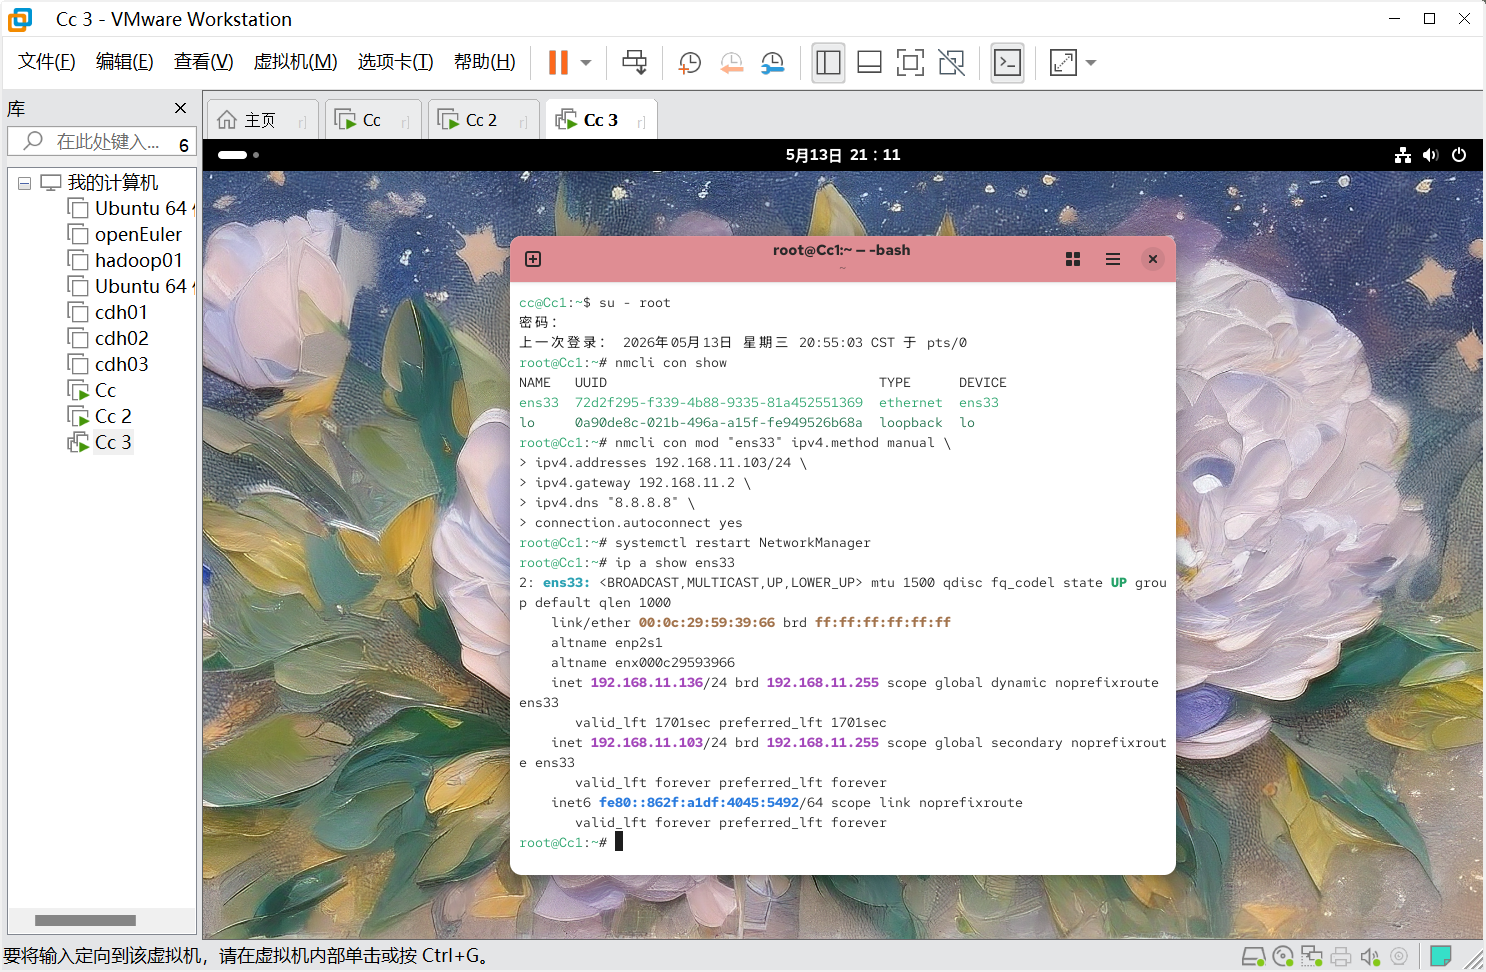1486x972 pixels.
Task: Open the guest clock showing 5月13日 21:11
Action: pos(843,155)
